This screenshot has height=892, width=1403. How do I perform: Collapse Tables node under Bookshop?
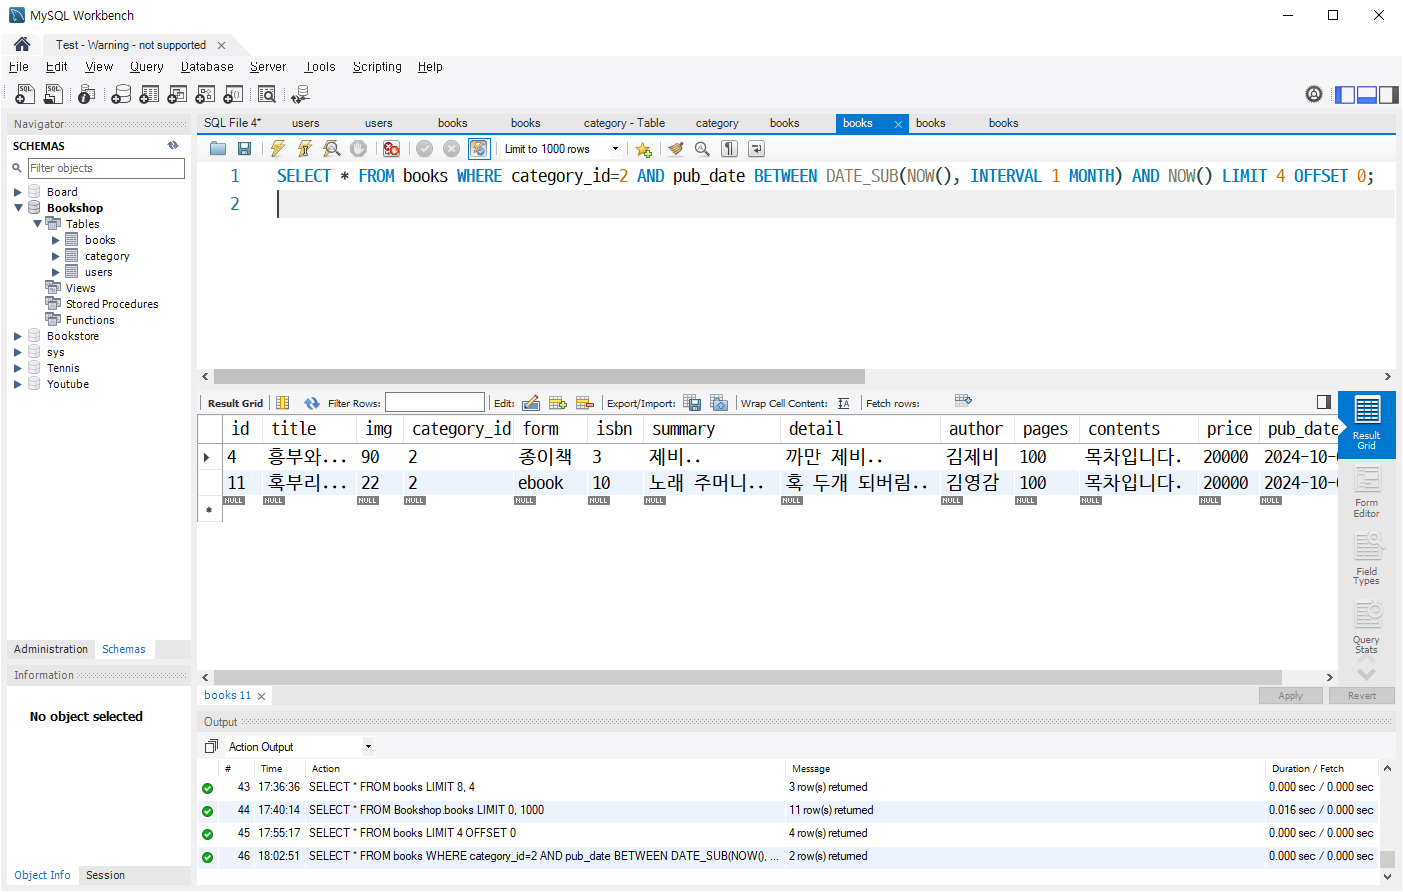38,224
